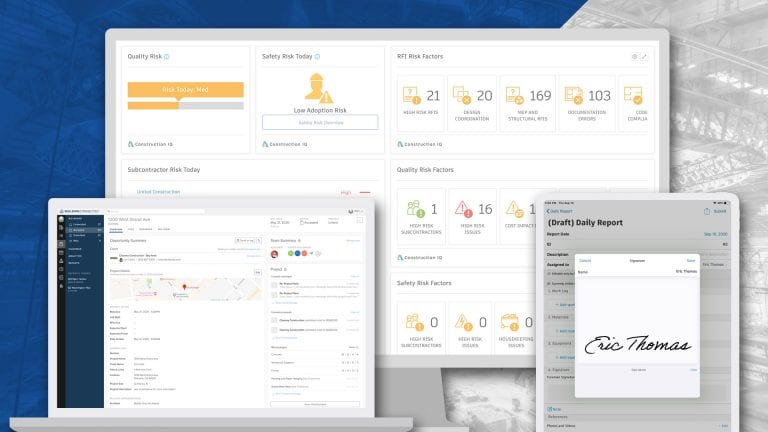Expand the Materials section on tablet
This screenshot has width=768, height=432.
558,317
